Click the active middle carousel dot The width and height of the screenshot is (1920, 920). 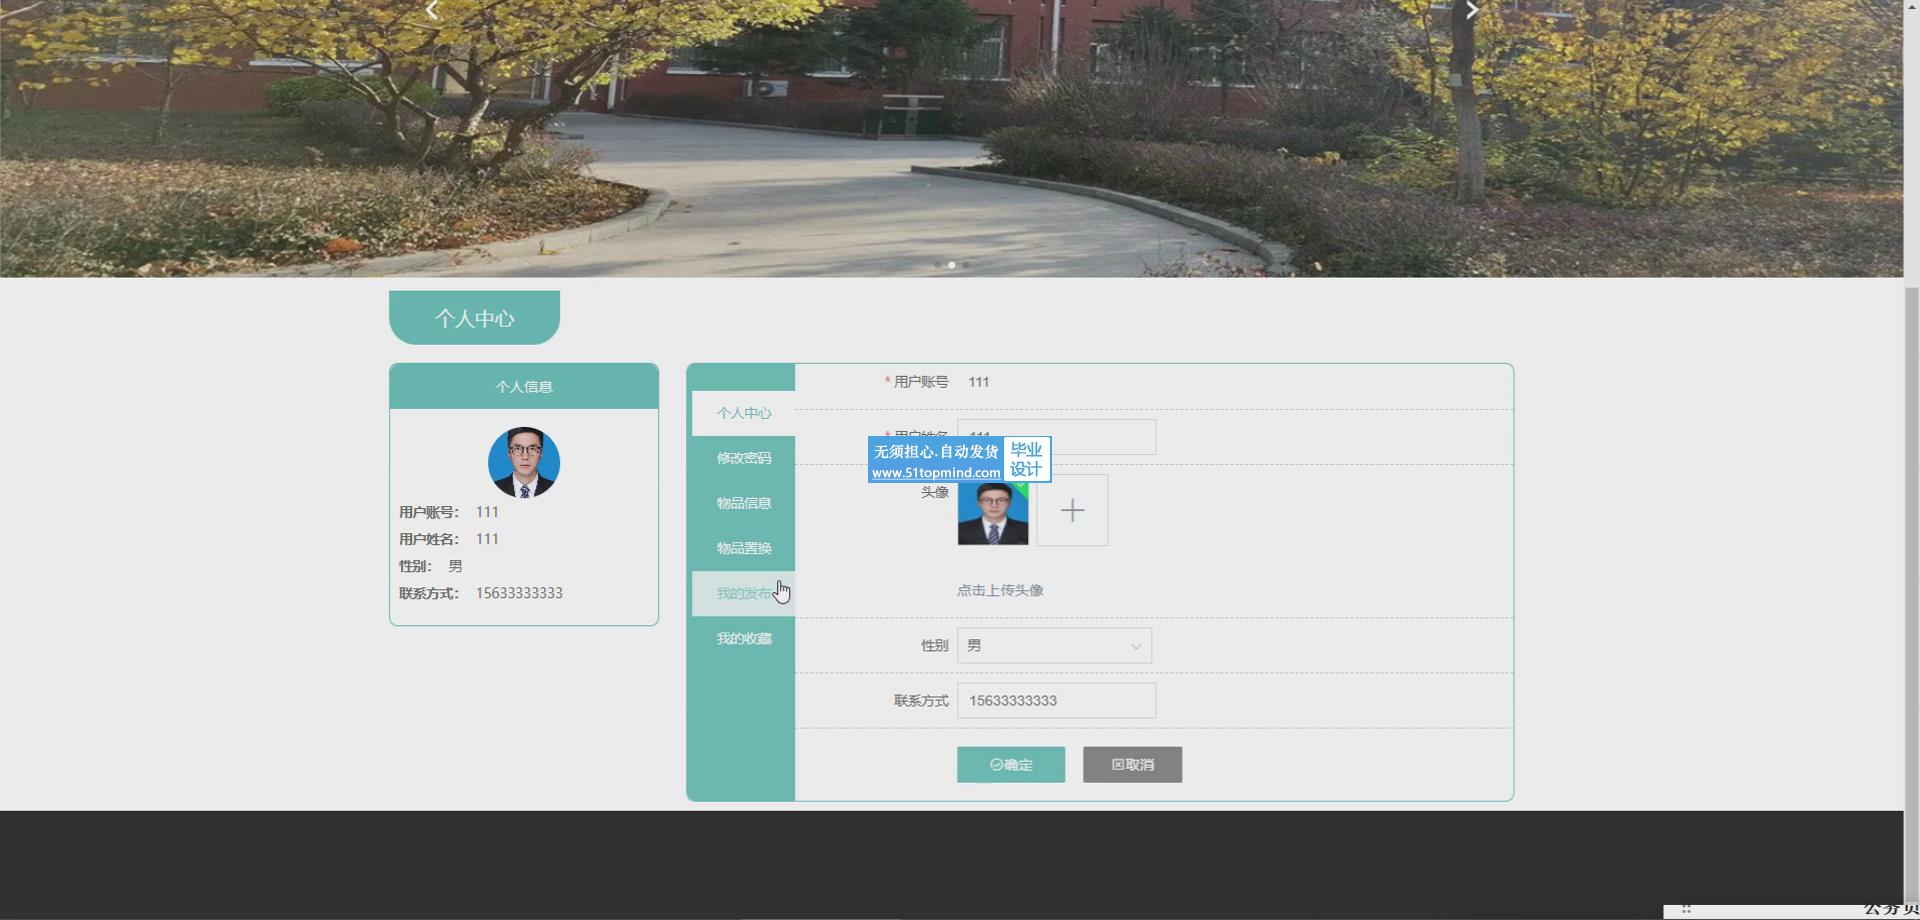pos(951,265)
